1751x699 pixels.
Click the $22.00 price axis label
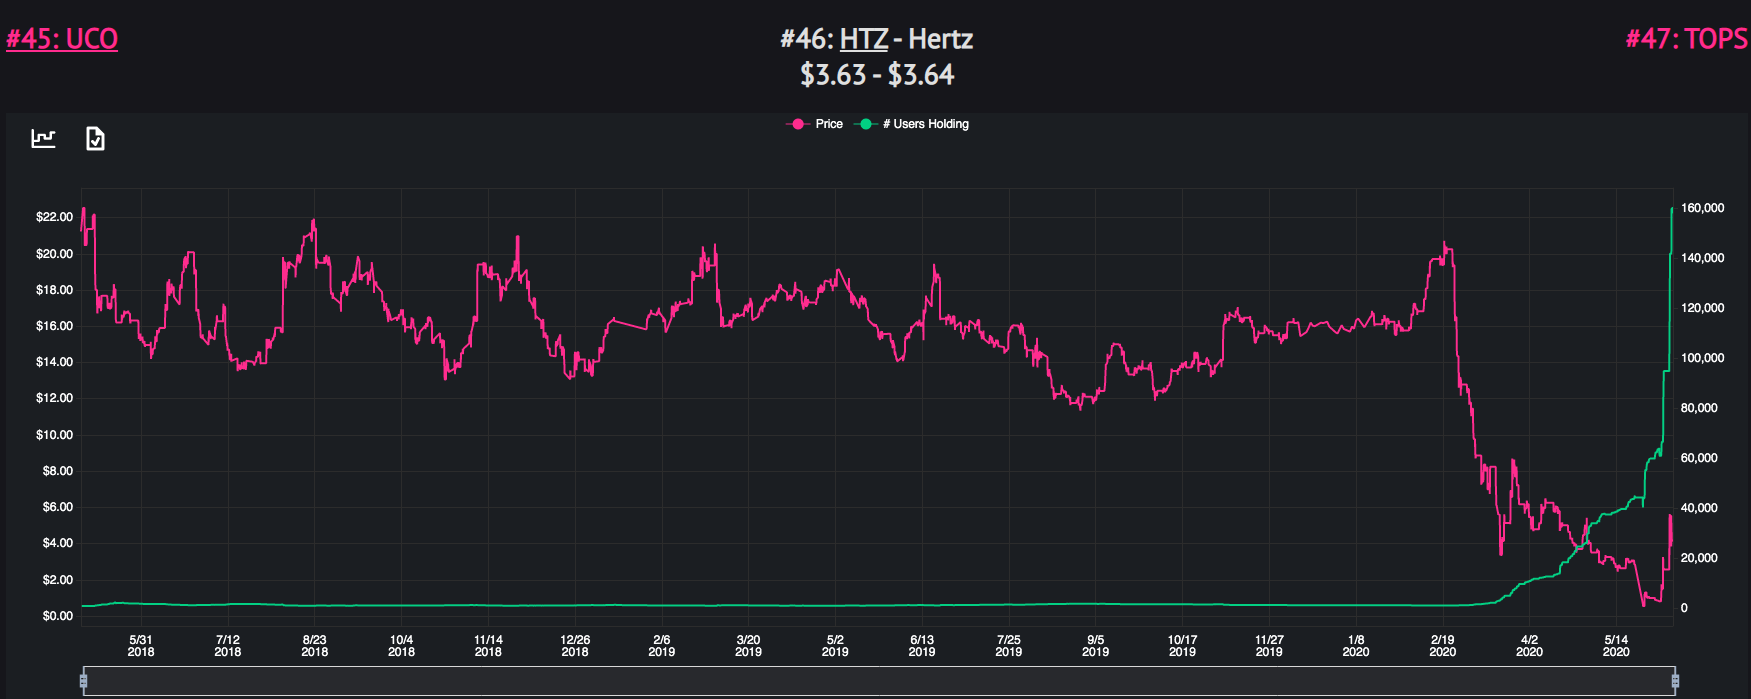click(x=54, y=217)
